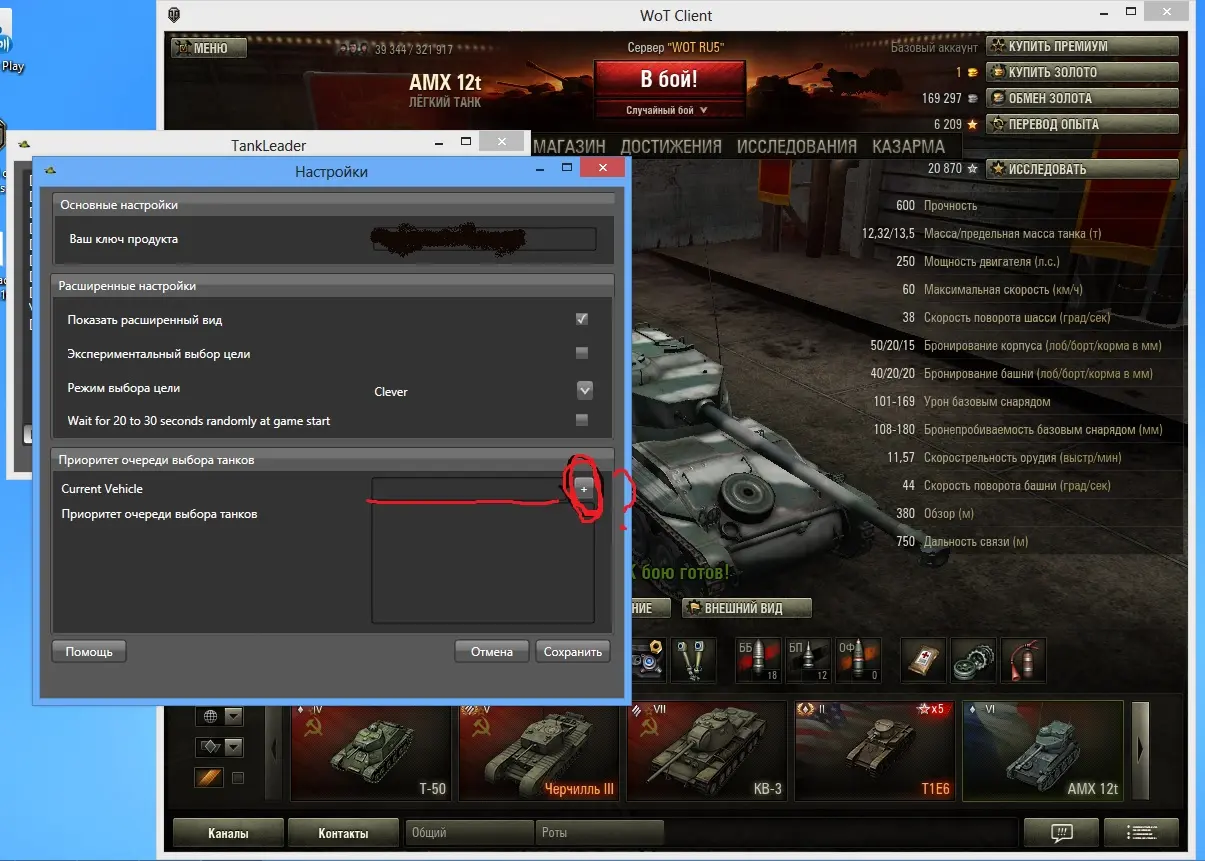Advance the tank carousel with right arrow
The width and height of the screenshot is (1205, 861).
click(x=1139, y=750)
